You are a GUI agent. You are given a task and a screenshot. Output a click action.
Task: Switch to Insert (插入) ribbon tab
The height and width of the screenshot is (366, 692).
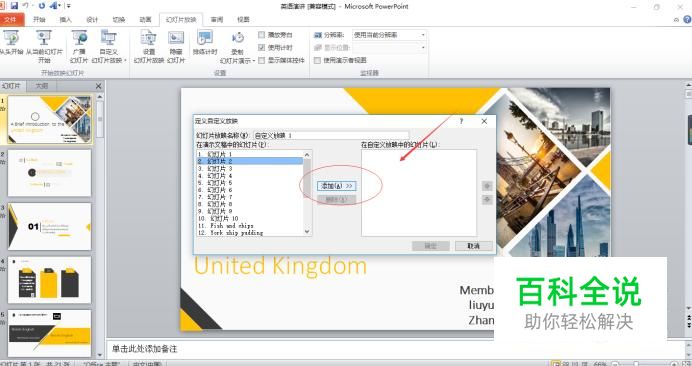pos(65,19)
